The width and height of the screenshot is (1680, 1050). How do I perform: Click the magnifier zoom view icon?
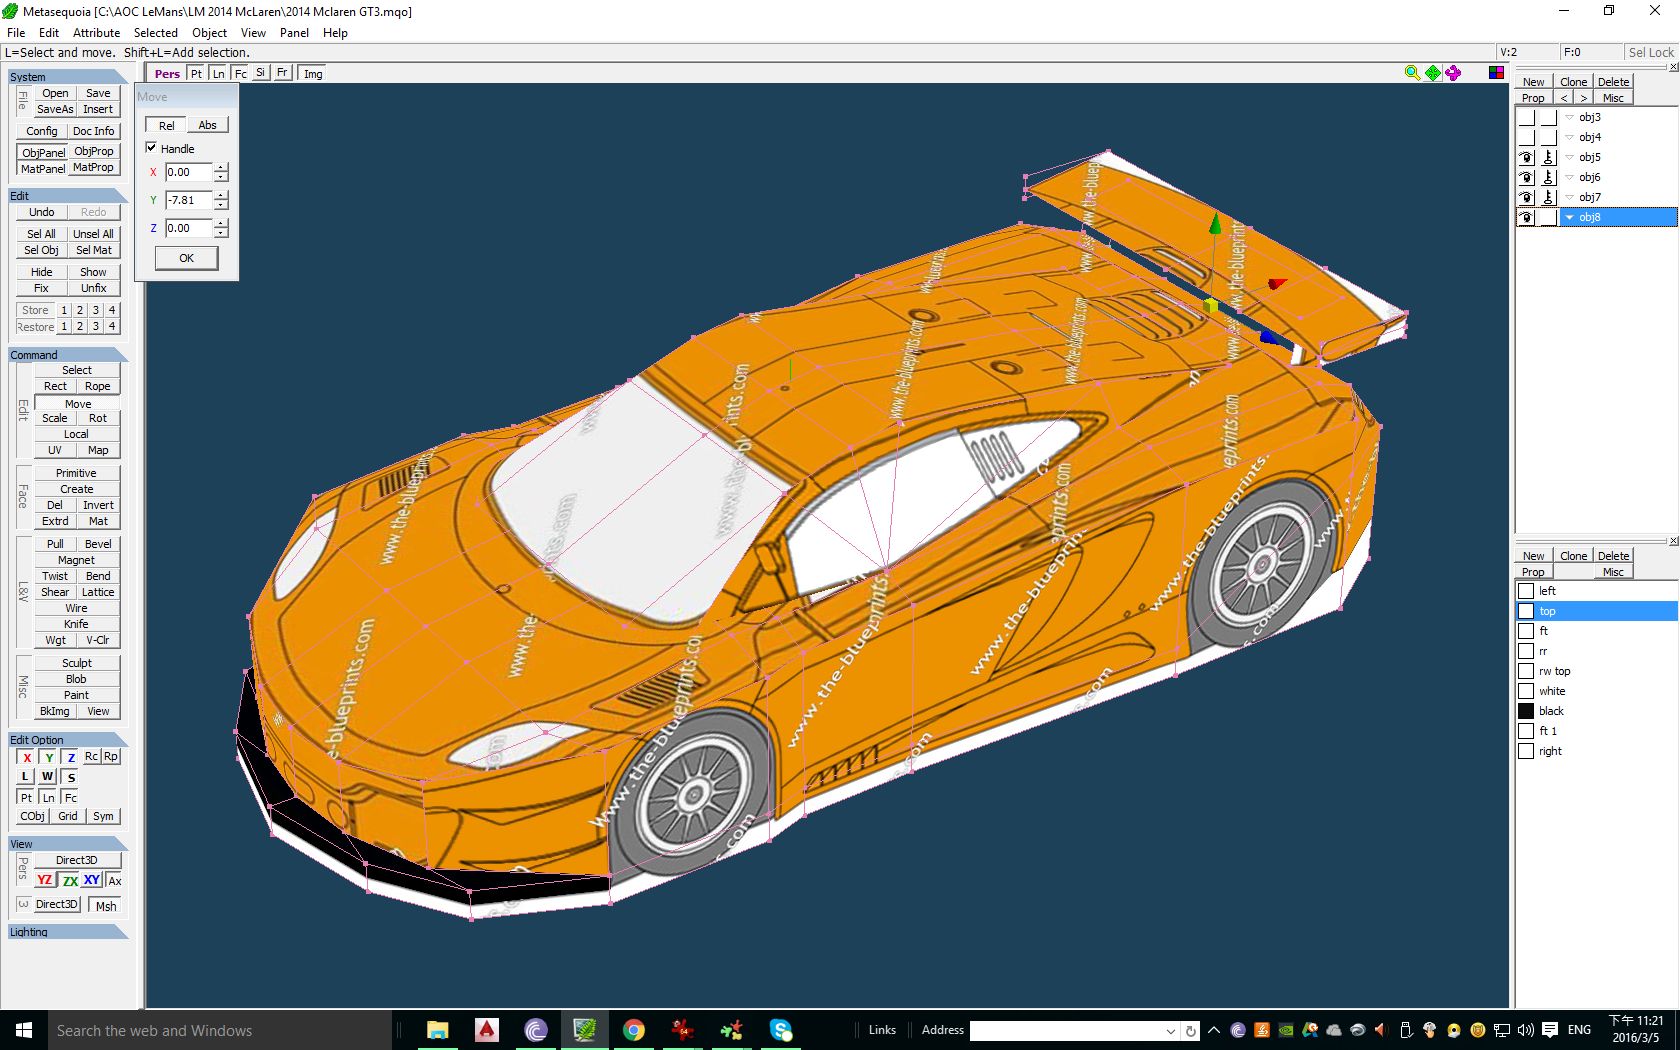pyautogui.click(x=1412, y=73)
